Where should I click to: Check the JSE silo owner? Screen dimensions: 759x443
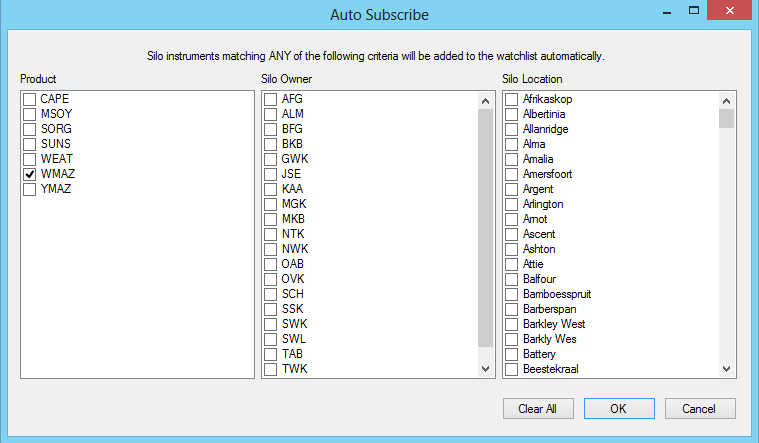pyautogui.click(x=271, y=174)
